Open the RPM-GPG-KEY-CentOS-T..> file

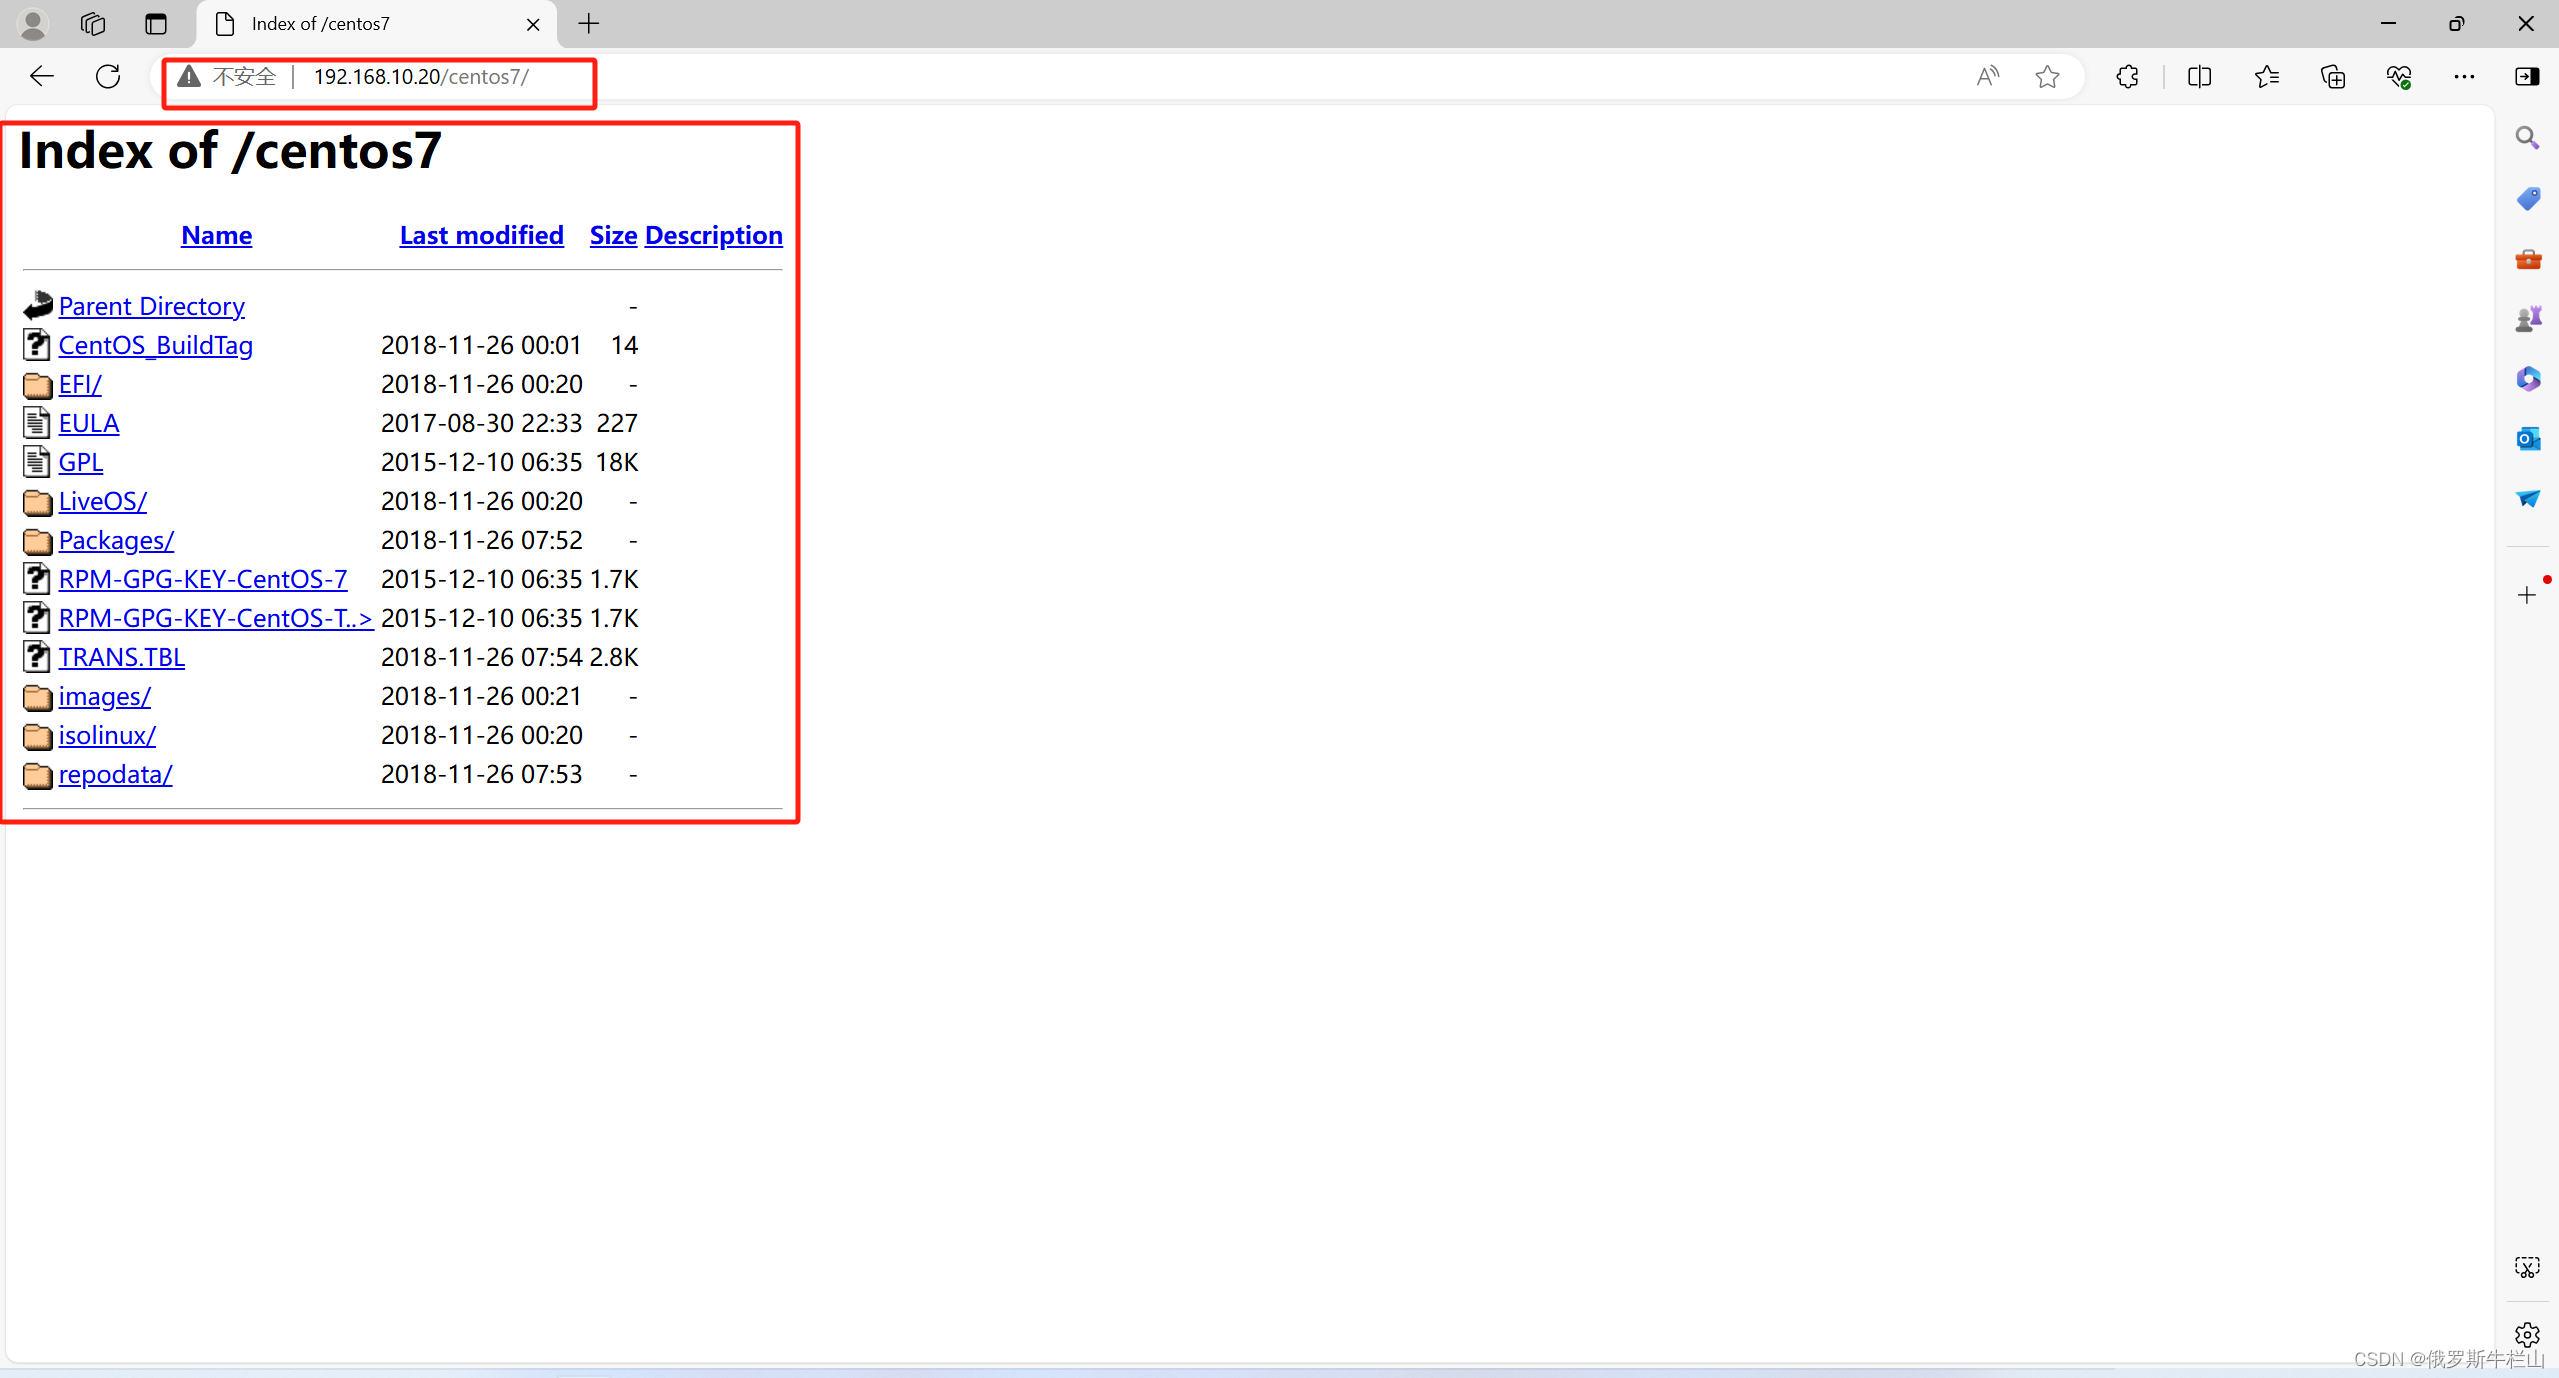pos(215,618)
